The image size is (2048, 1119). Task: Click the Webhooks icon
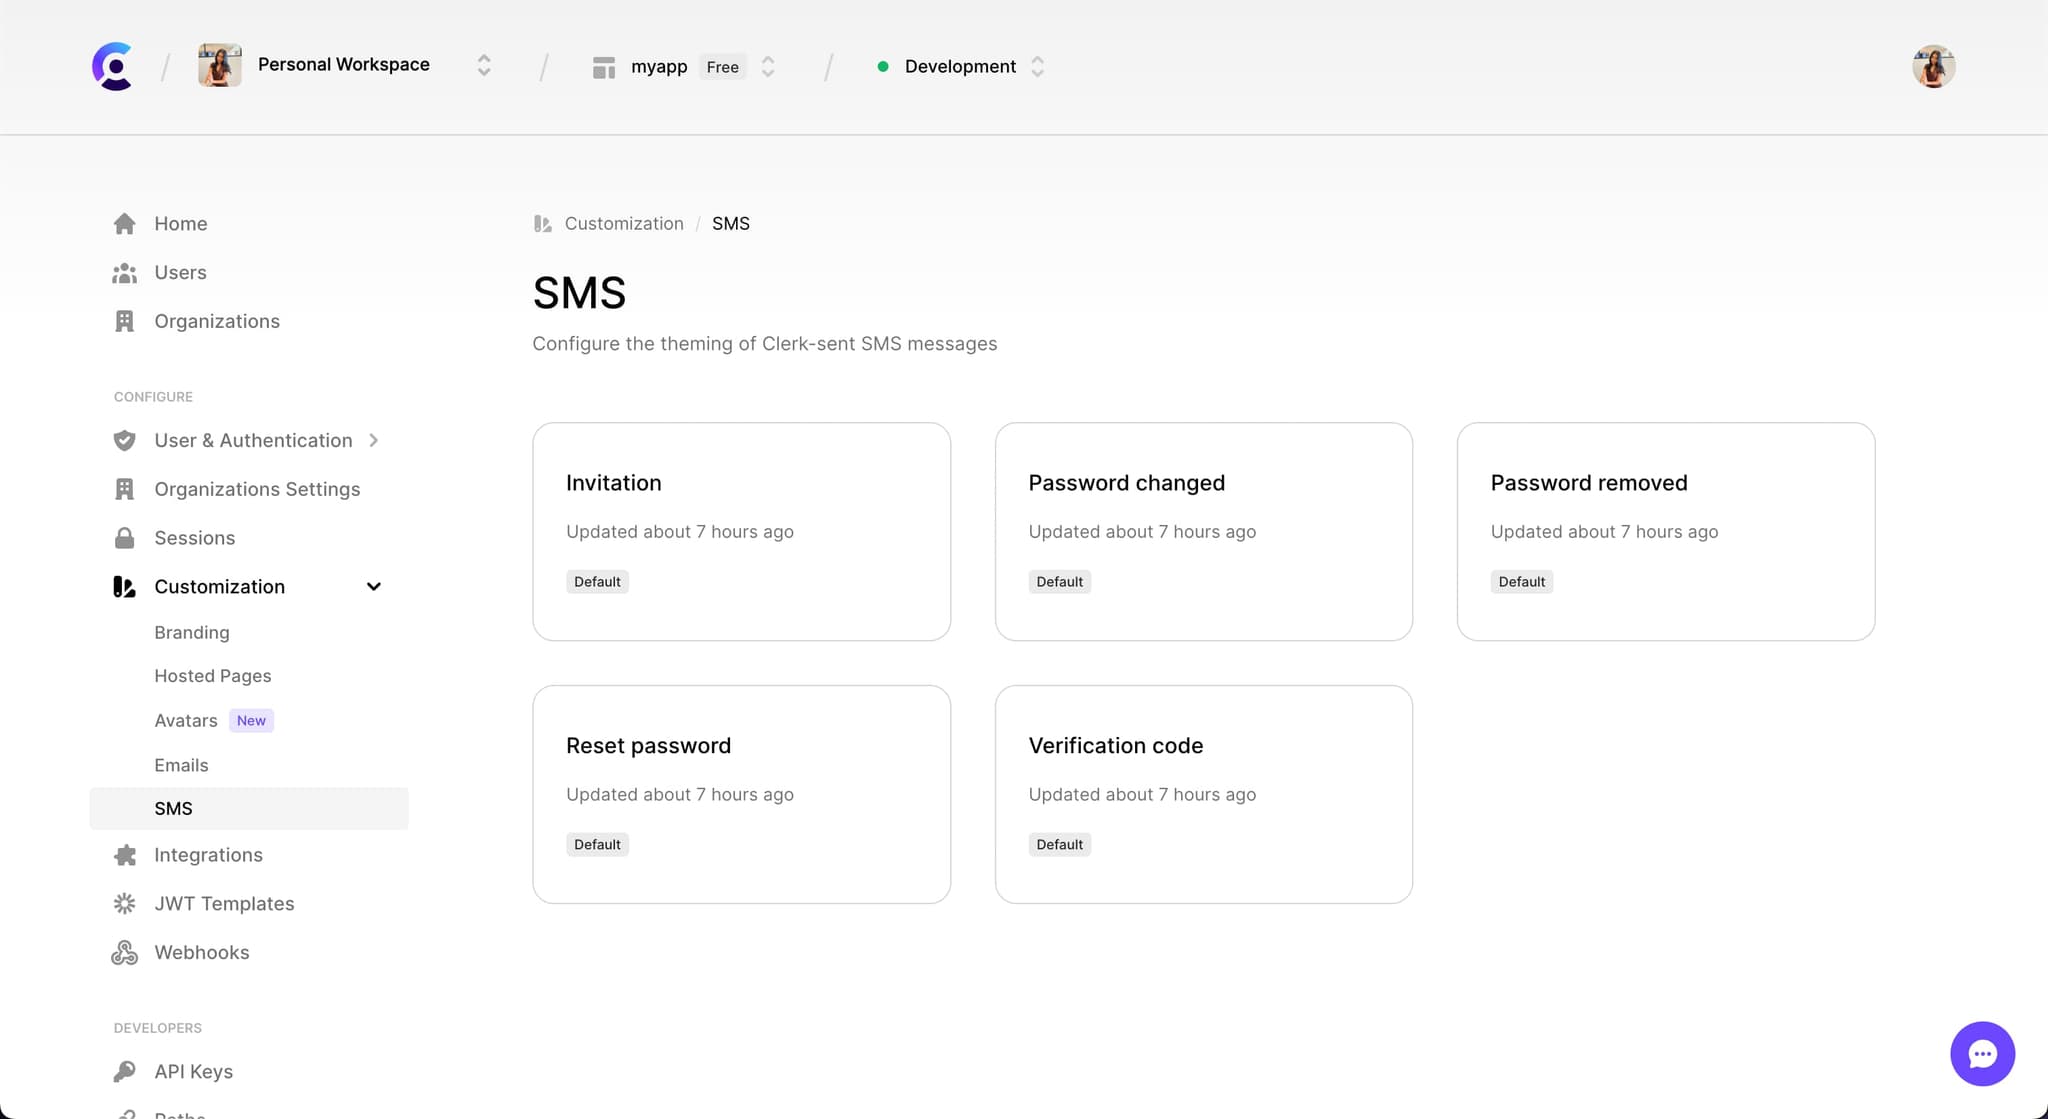(x=124, y=951)
